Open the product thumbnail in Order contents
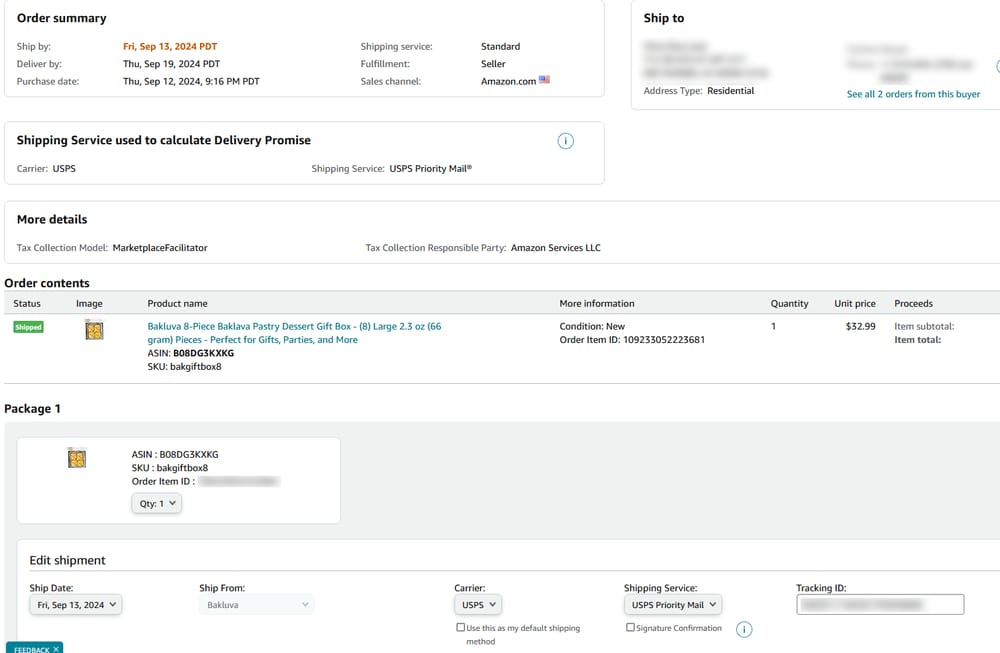The width and height of the screenshot is (1000, 653). [94, 330]
